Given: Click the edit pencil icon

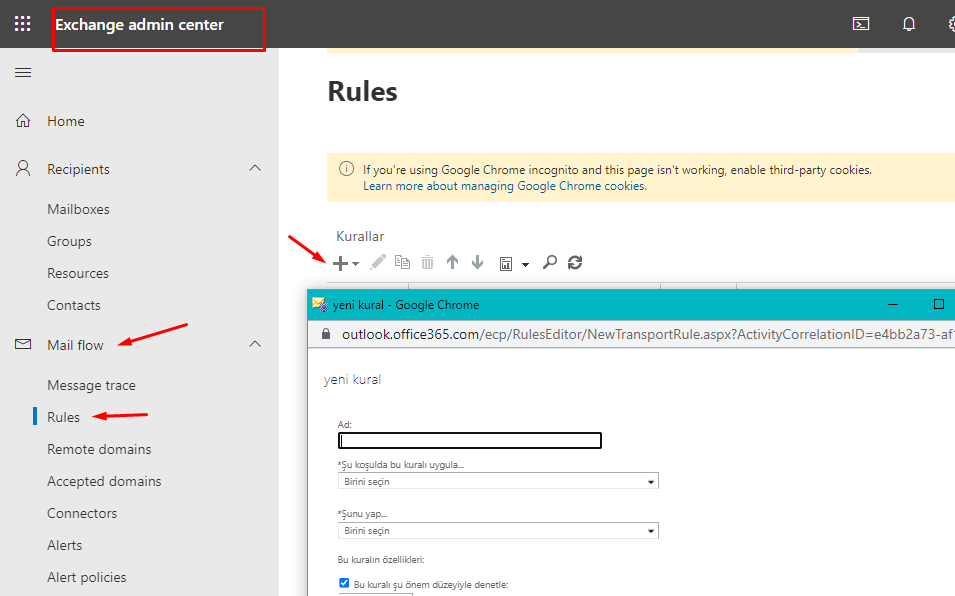Looking at the screenshot, I should tap(378, 262).
